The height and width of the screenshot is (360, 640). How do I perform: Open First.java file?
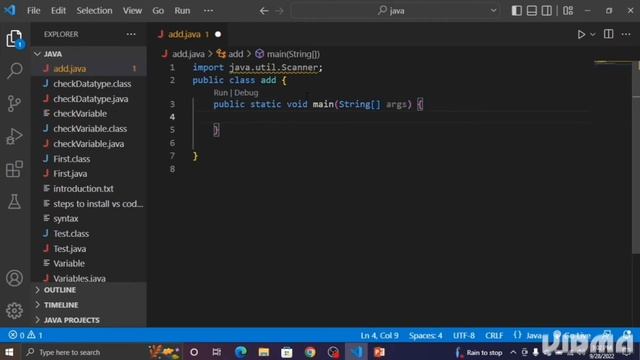click(89, 173)
